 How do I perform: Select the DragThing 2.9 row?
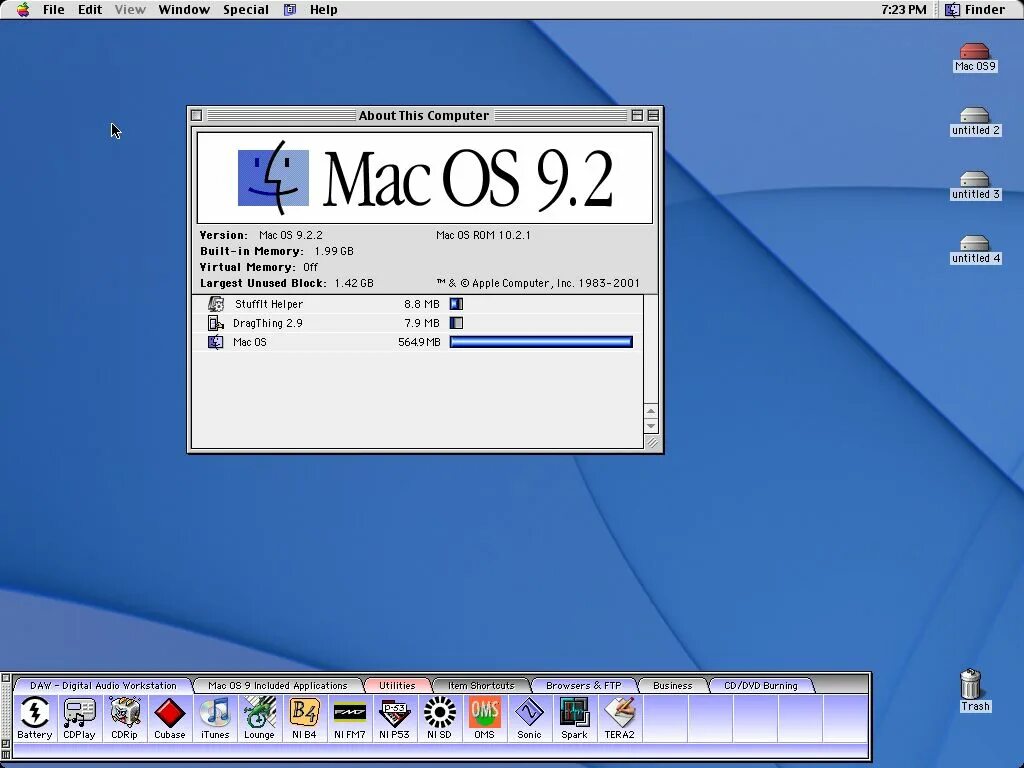(418, 323)
